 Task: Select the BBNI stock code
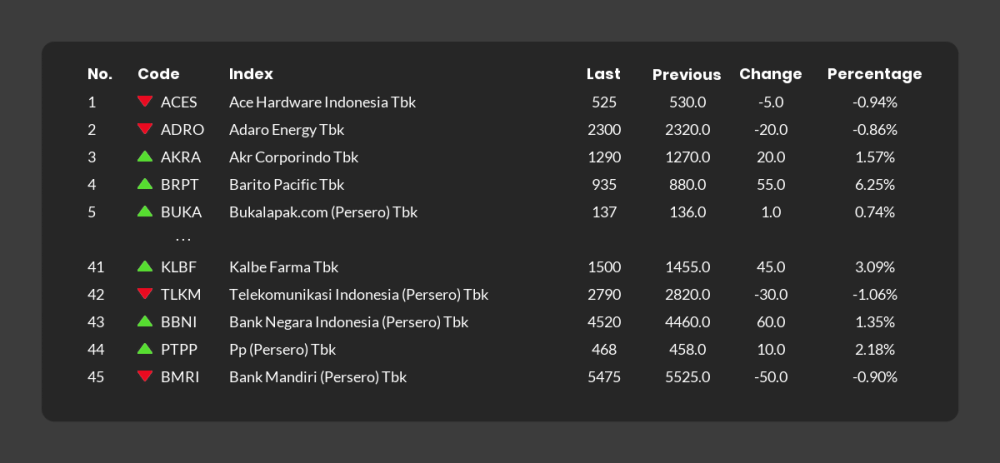179,322
